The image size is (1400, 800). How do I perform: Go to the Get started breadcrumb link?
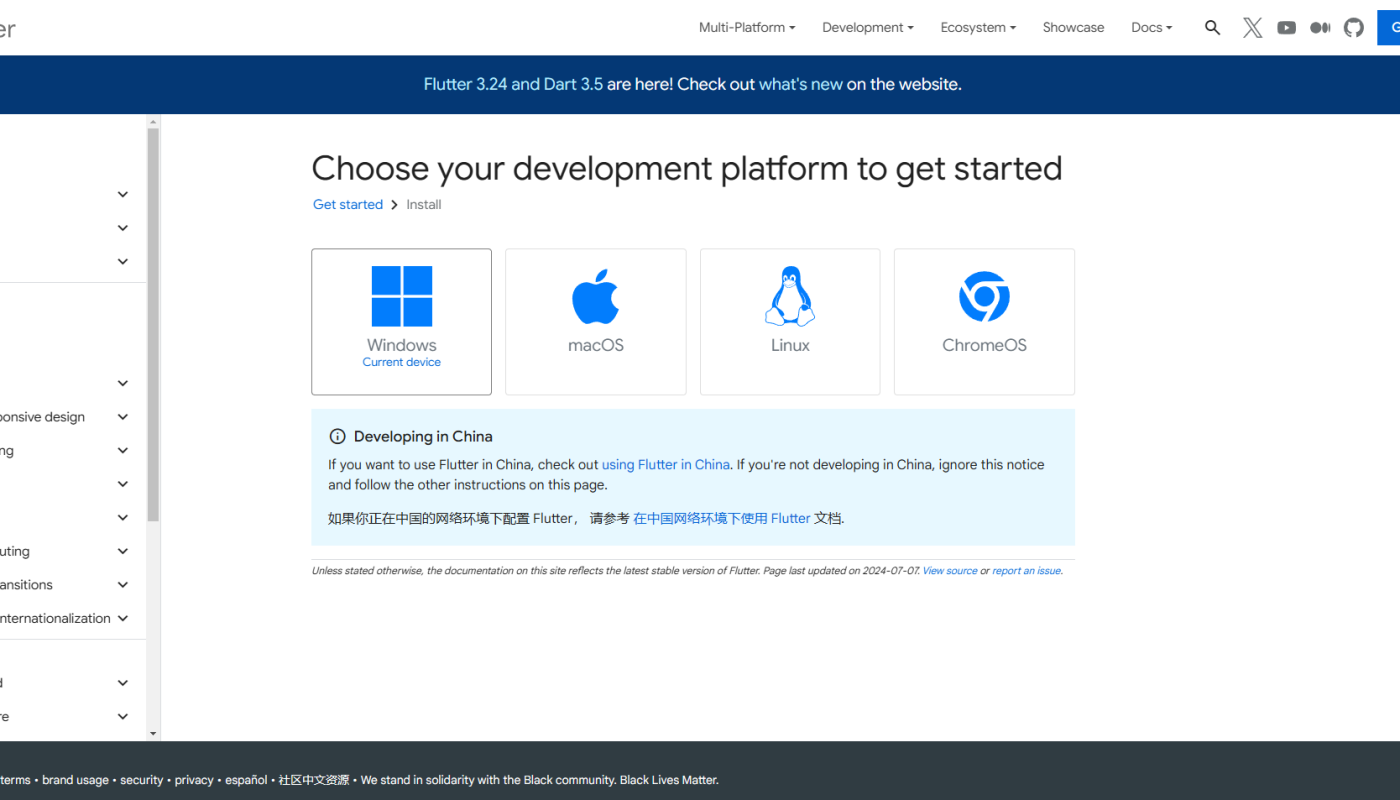tap(348, 205)
